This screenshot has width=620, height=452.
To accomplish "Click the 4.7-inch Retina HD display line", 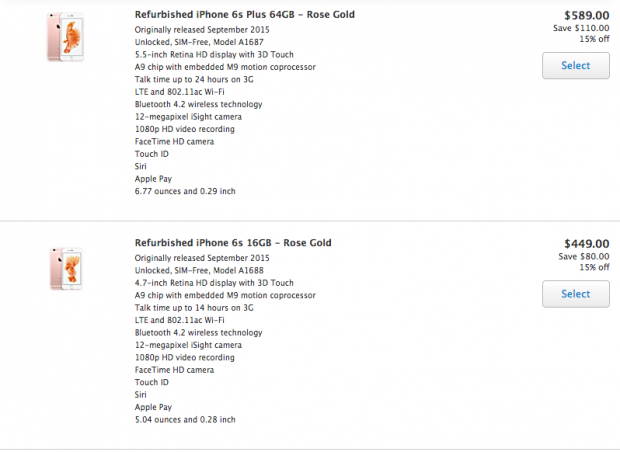I will [214, 283].
